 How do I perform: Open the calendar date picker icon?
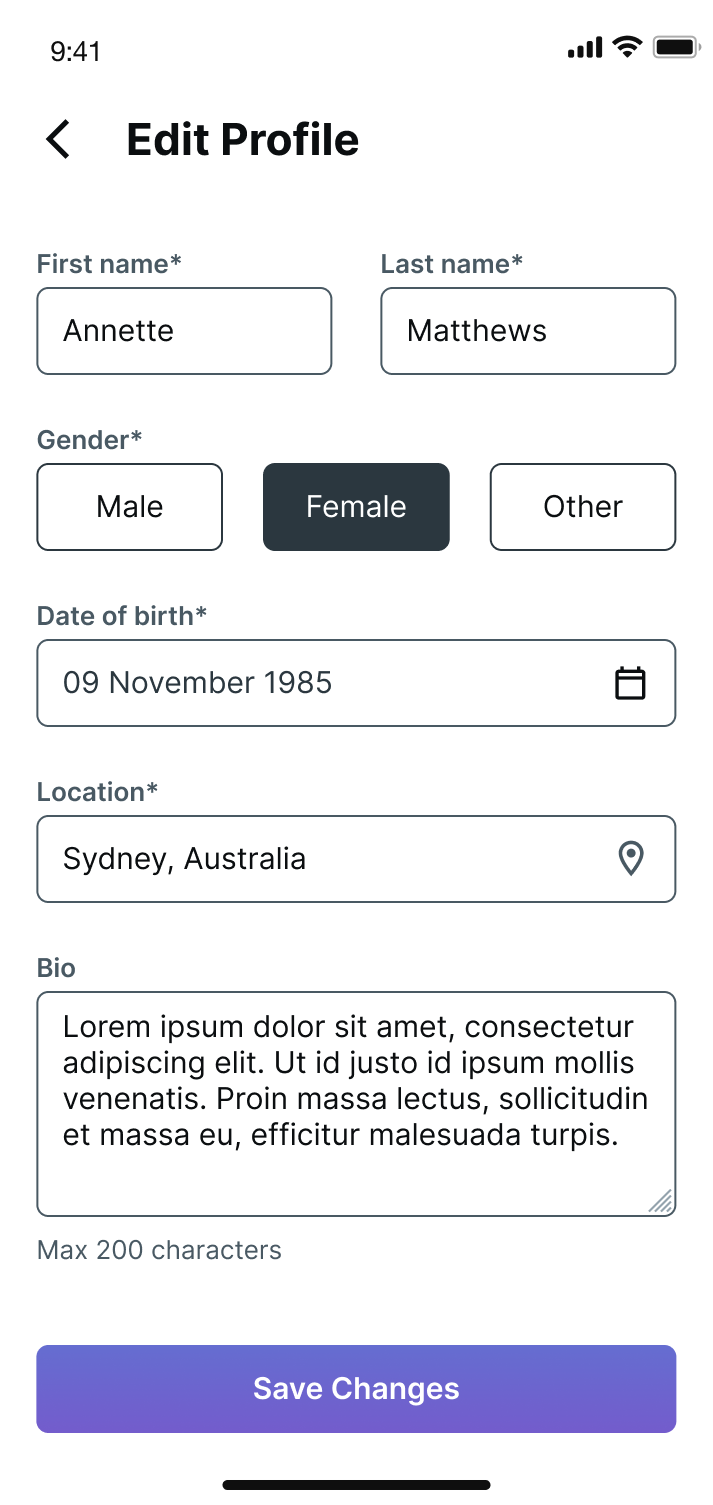pyautogui.click(x=630, y=683)
